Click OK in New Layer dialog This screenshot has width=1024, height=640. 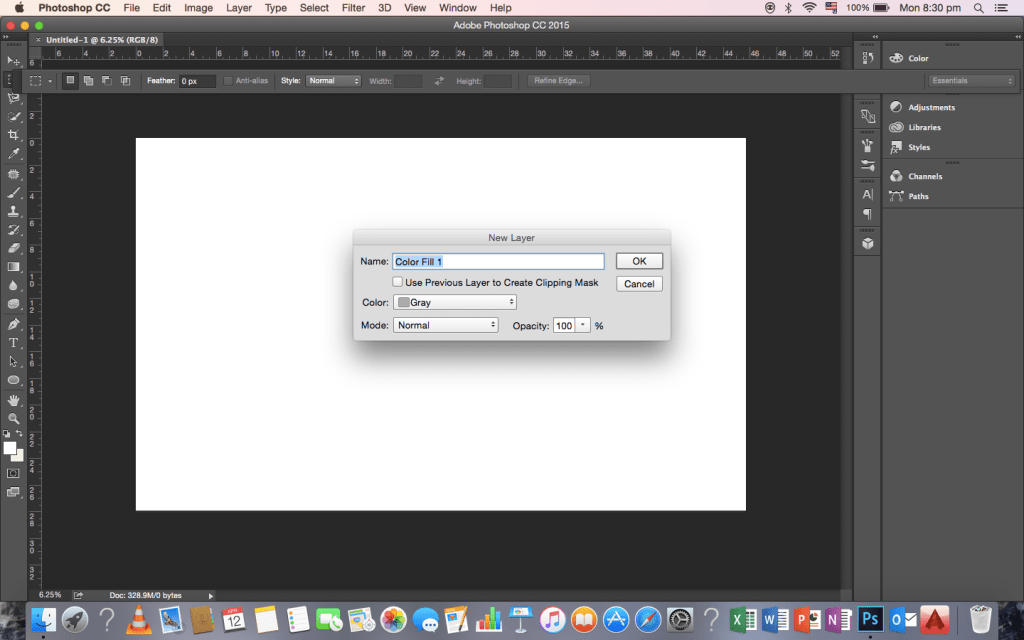(x=639, y=261)
